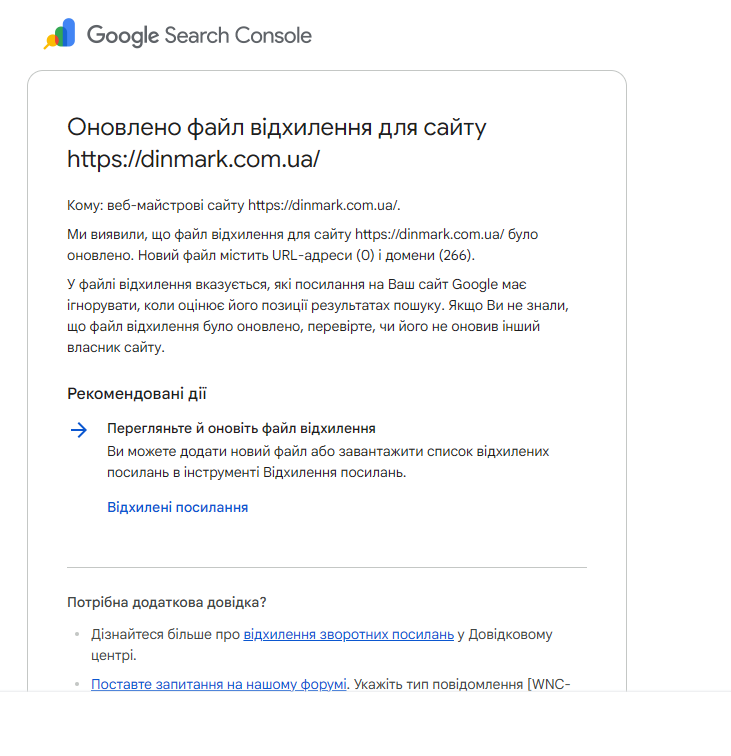Click heading "Оновлено файл відхилення для сайту"
Viewport: 731px width, 756px height.
pyautogui.click(x=276, y=127)
